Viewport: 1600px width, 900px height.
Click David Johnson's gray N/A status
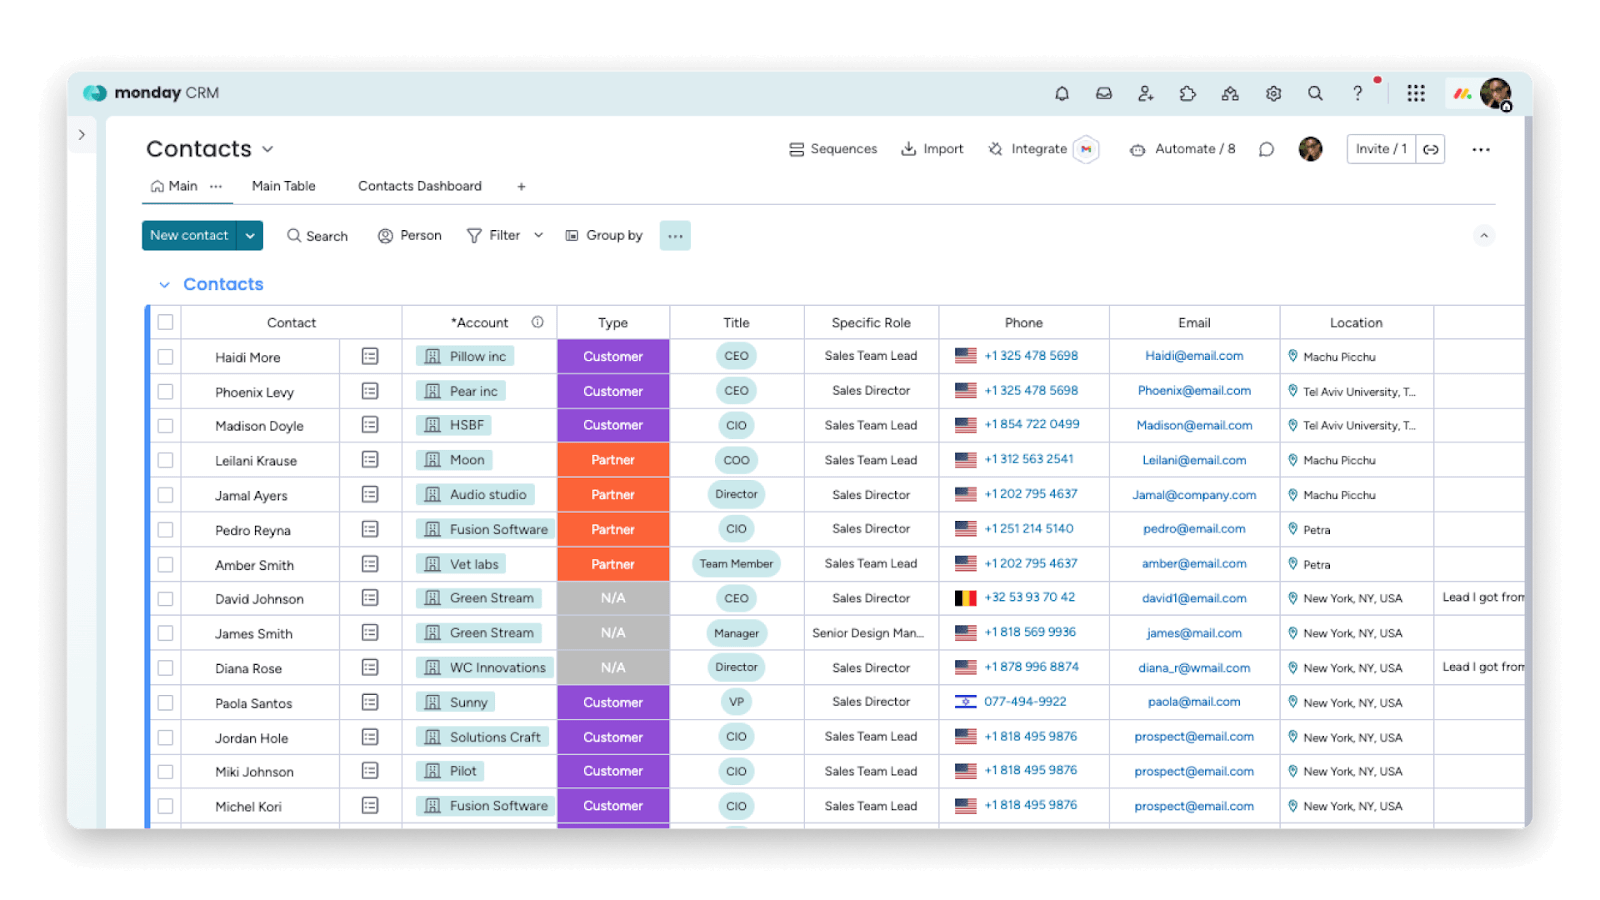coord(613,598)
